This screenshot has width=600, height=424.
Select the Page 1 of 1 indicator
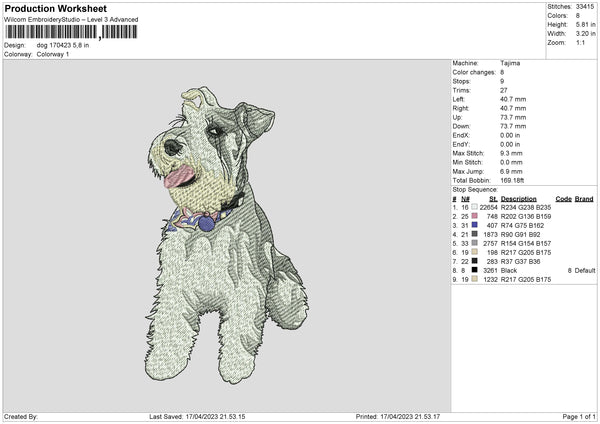[x=579, y=417]
